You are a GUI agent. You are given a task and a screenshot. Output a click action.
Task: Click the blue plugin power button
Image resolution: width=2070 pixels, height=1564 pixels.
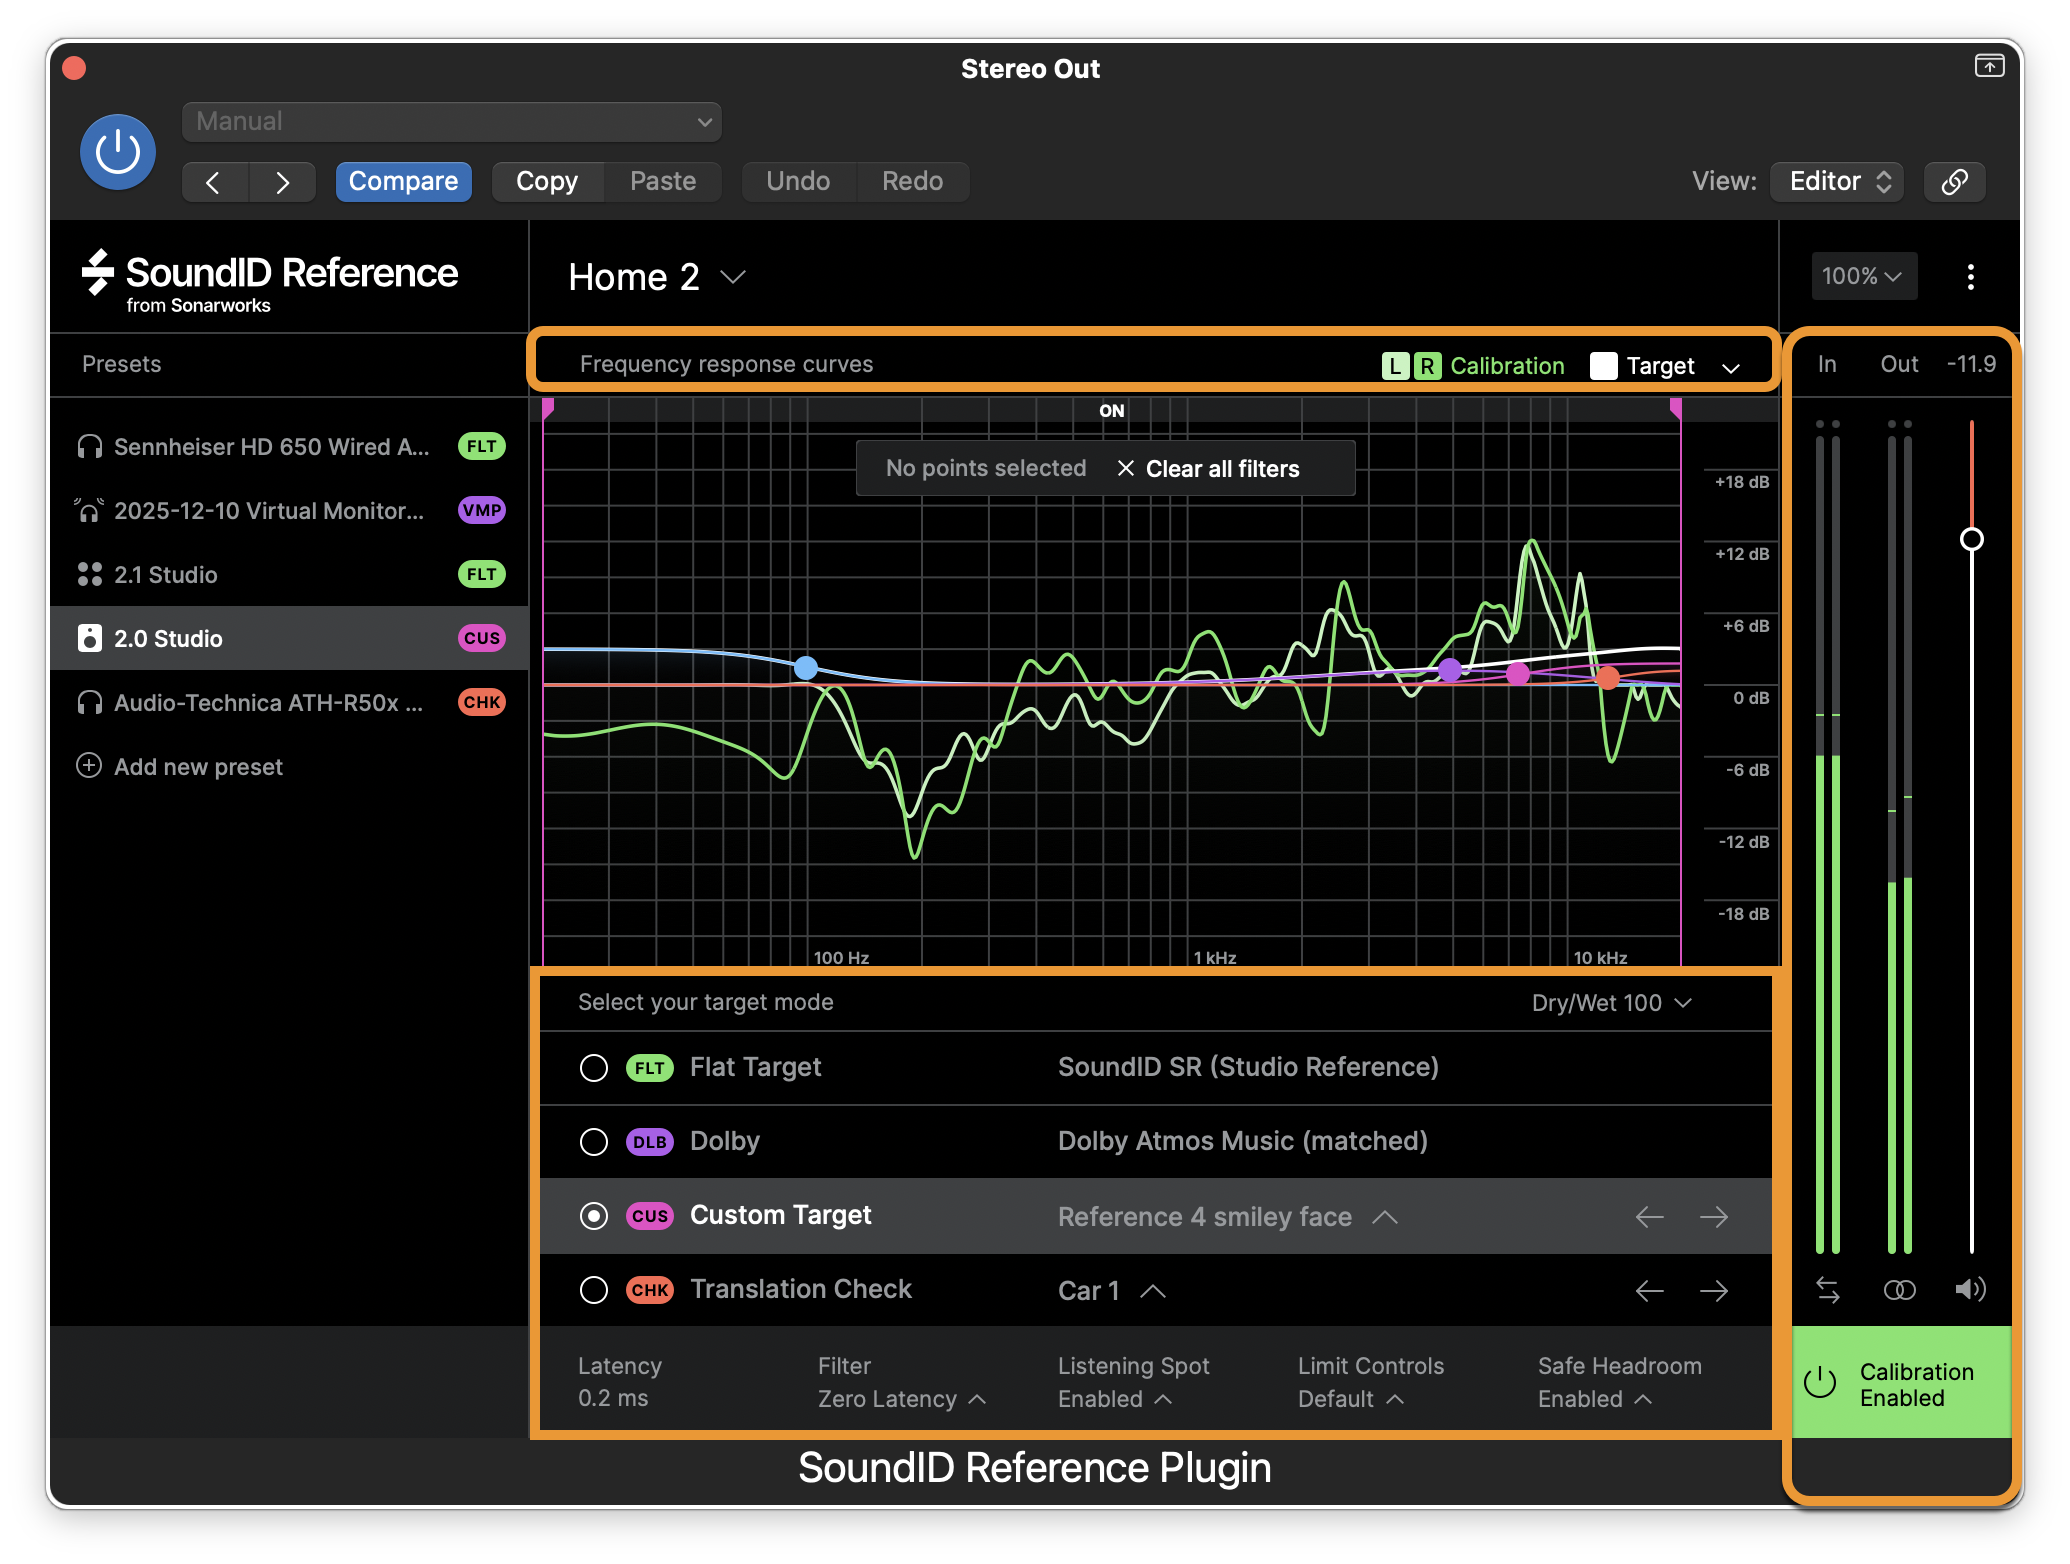pos(118,152)
